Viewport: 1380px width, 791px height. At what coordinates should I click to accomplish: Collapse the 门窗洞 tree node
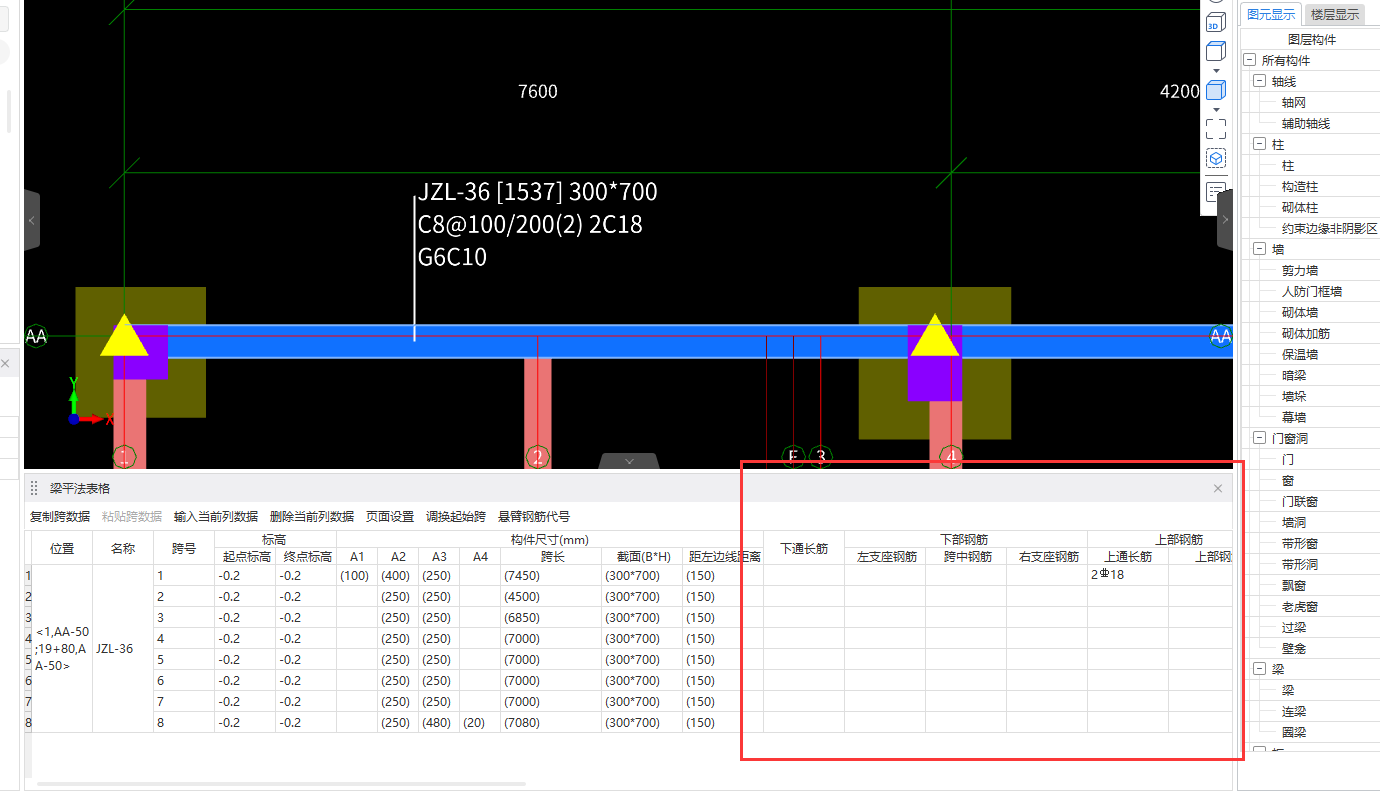click(x=1259, y=439)
